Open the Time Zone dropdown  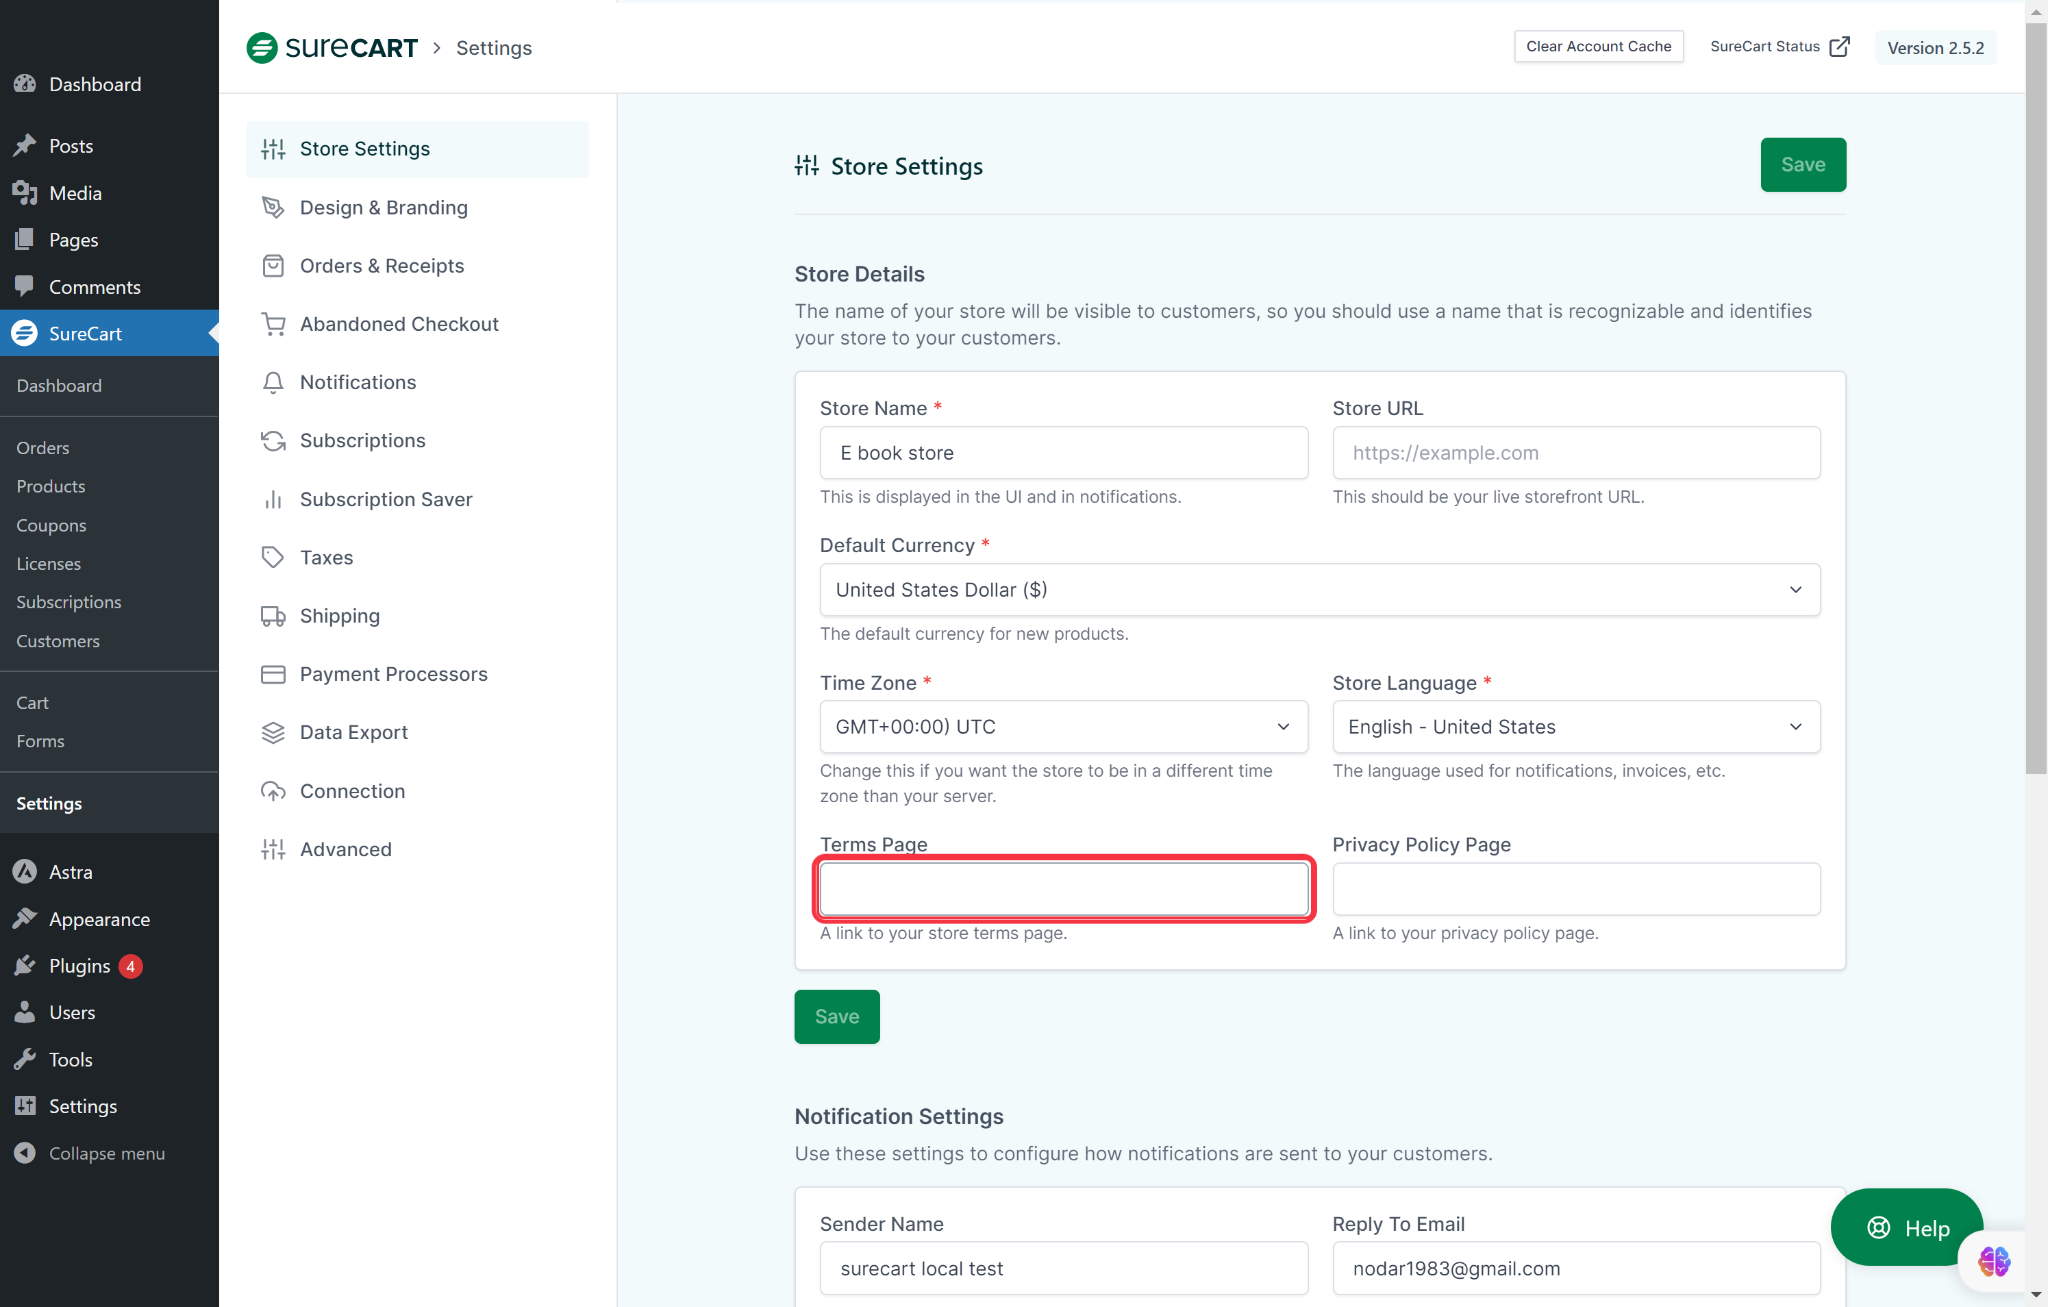[1063, 727]
